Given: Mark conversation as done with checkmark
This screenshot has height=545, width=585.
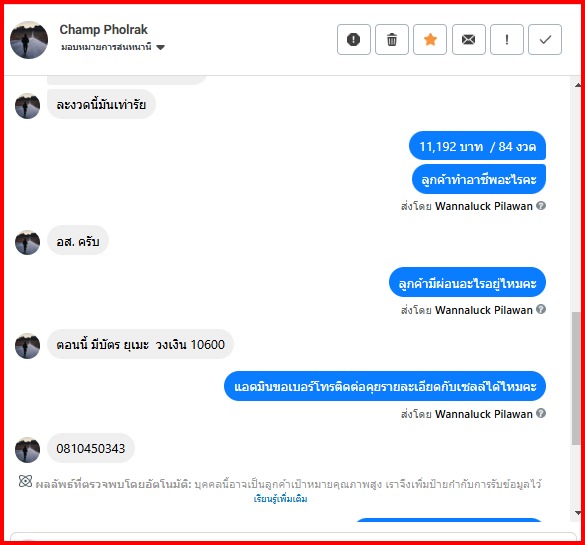Looking at the screenshot, I should [545, 40].
